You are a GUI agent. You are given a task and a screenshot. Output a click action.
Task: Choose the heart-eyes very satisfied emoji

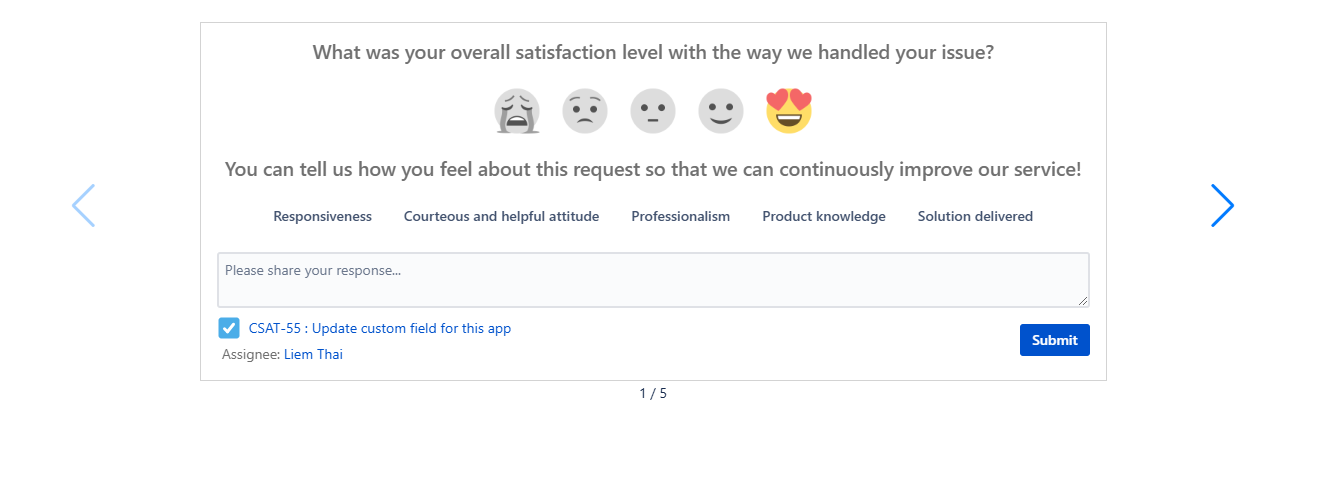tap(789, 111)
